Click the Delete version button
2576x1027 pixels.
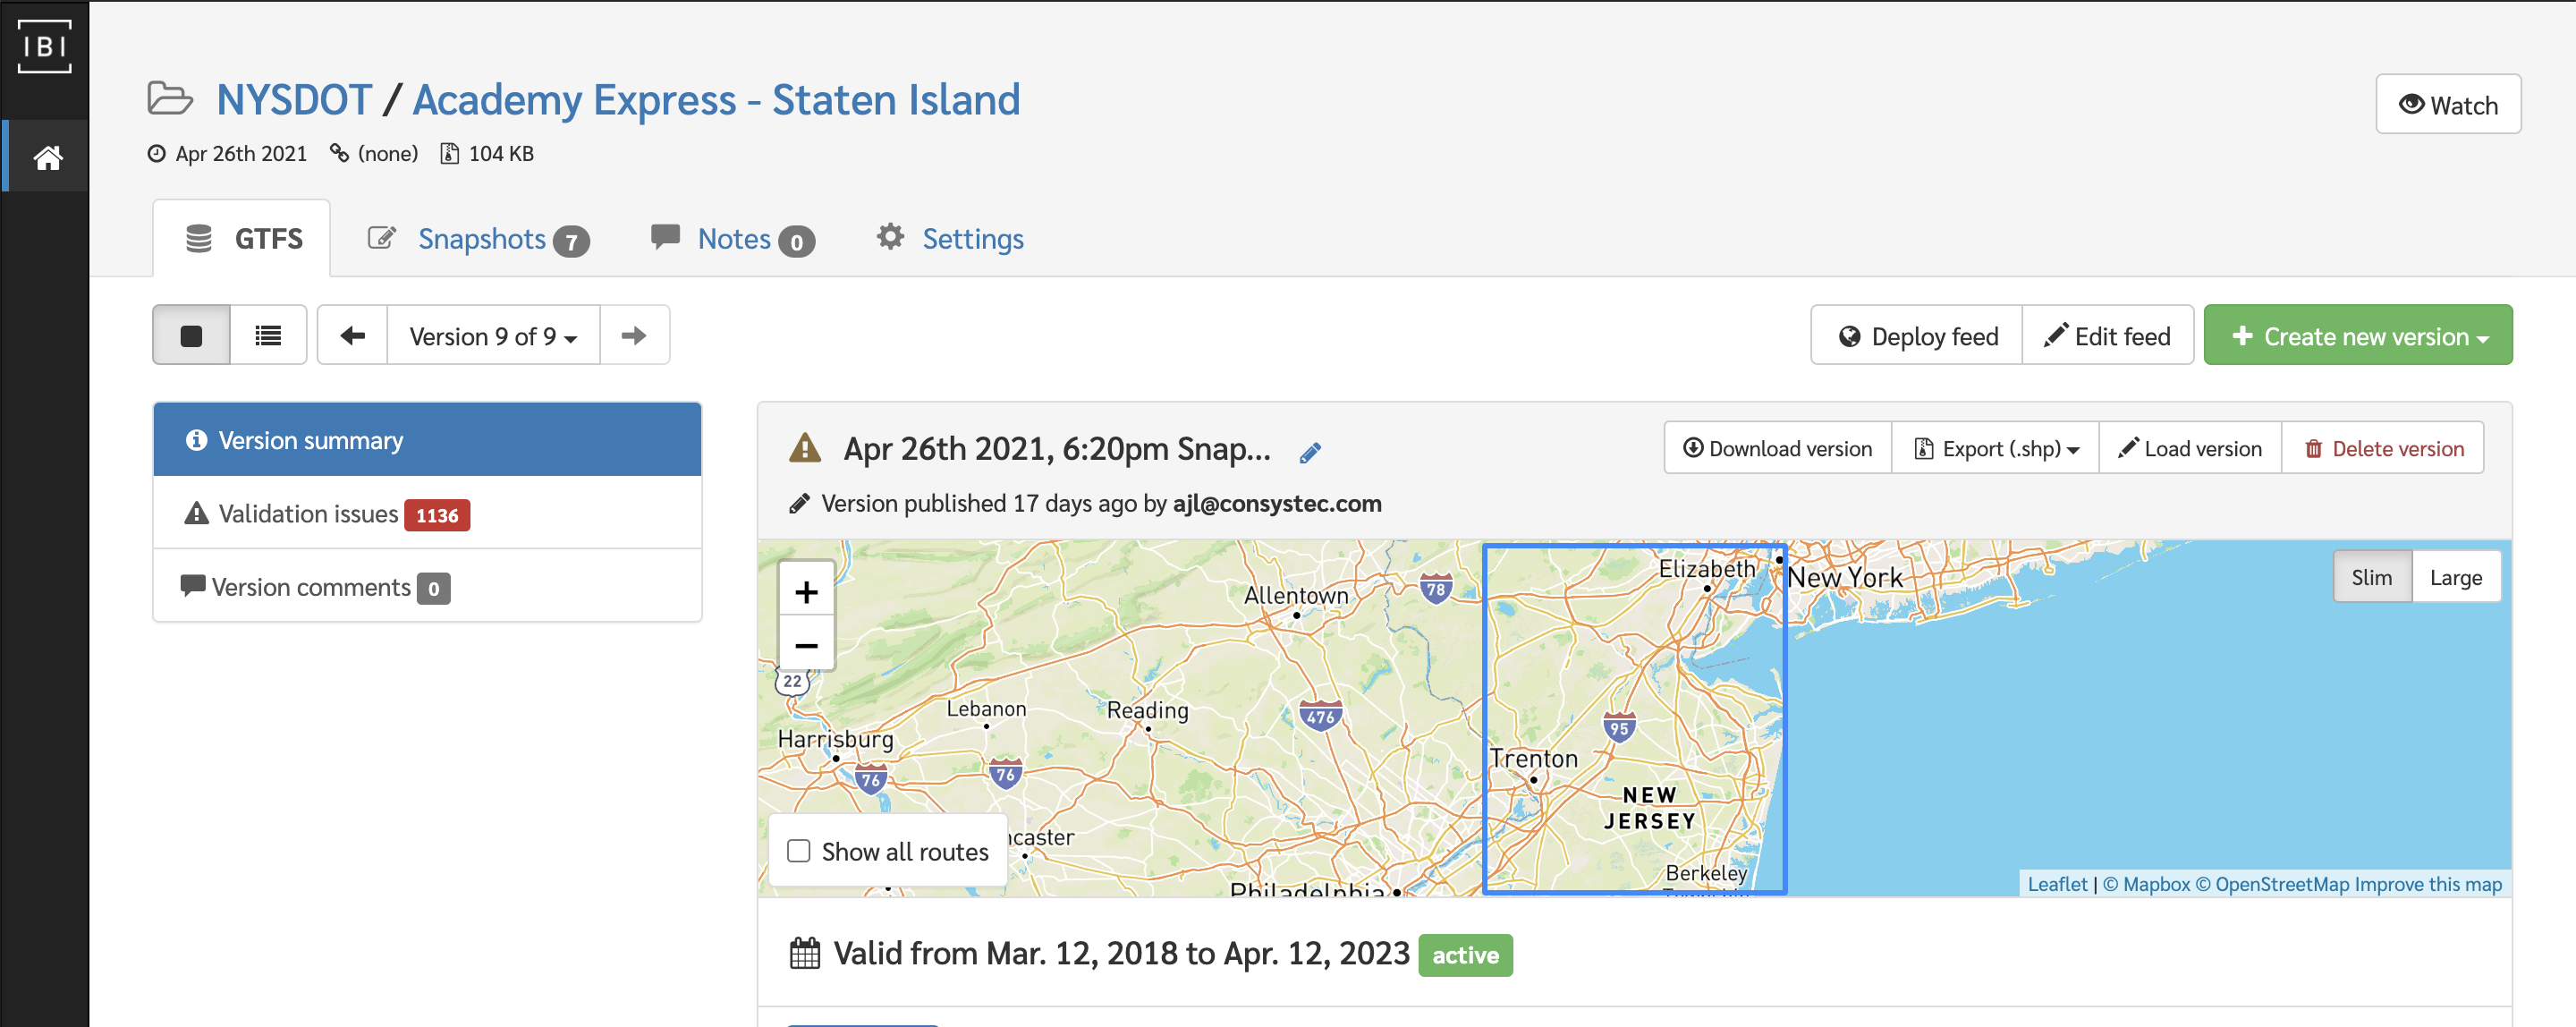click(x=2383, y=449)
